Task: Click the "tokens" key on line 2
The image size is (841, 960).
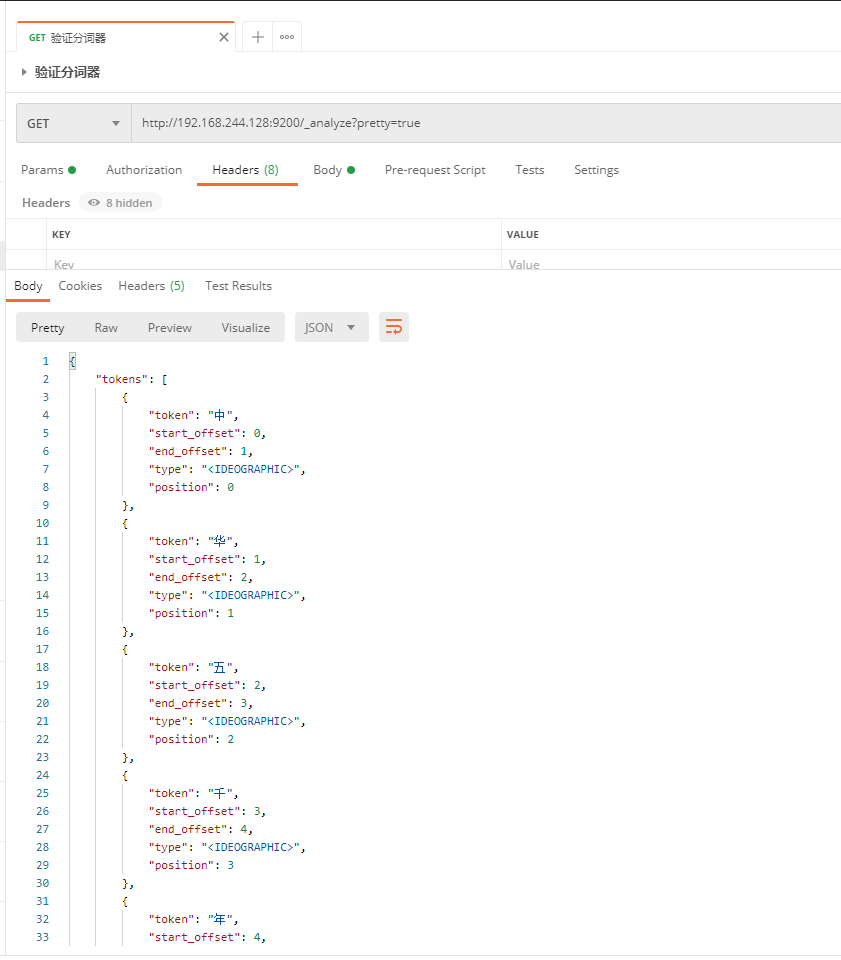Action: 122,379
